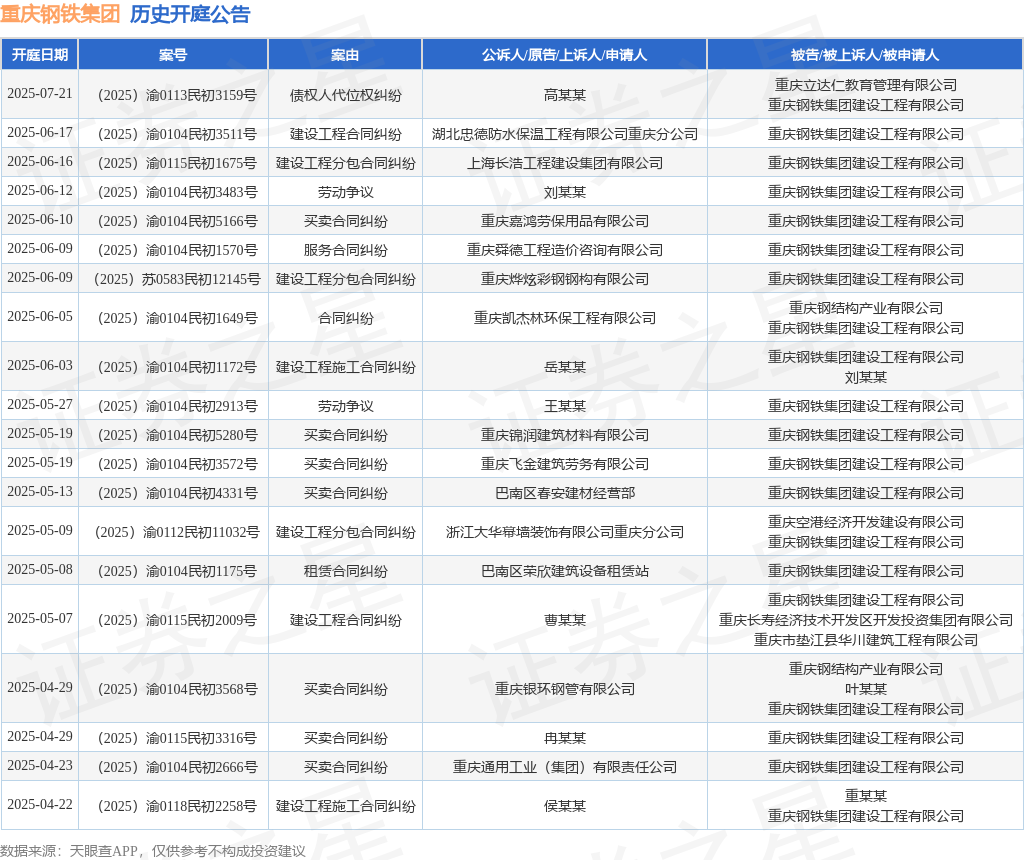The image size is (1024, 860).
Task: Click plaintiff 湖北忠德防水保温工程有限公司重庆分公司
Action: click(x=565, y=135)
